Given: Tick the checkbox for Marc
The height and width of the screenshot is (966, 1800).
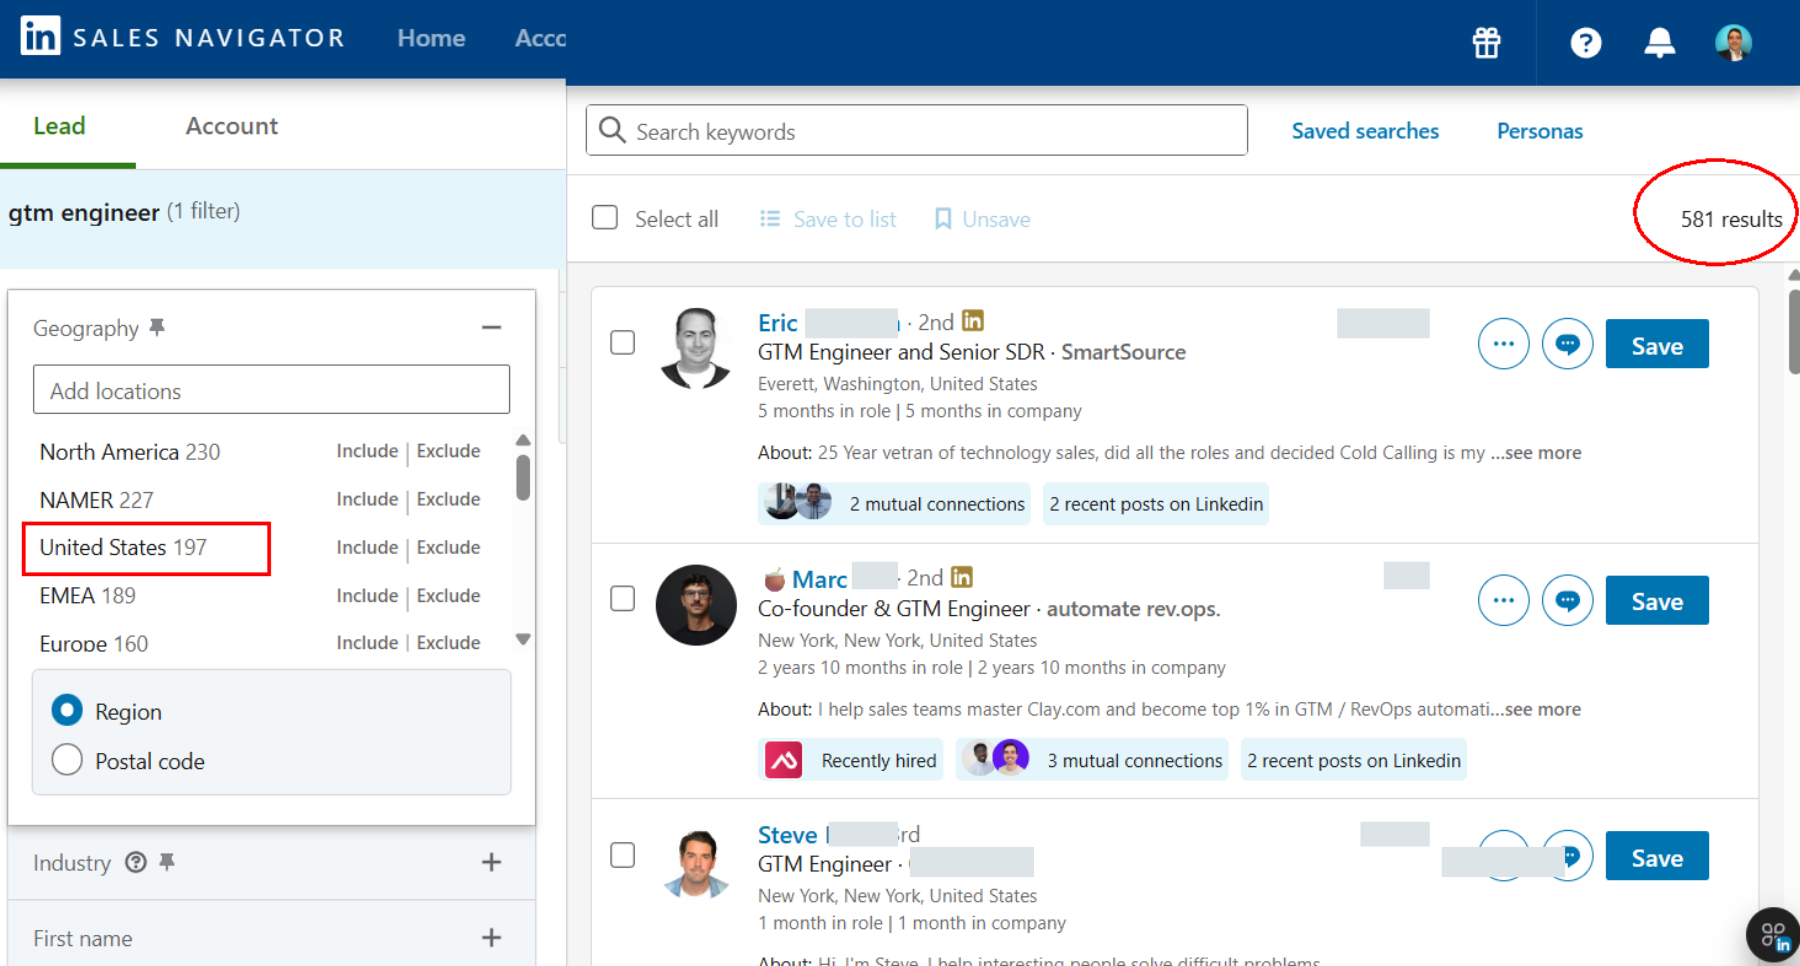Looking at the screenshot, I should [x=622, y=598].
